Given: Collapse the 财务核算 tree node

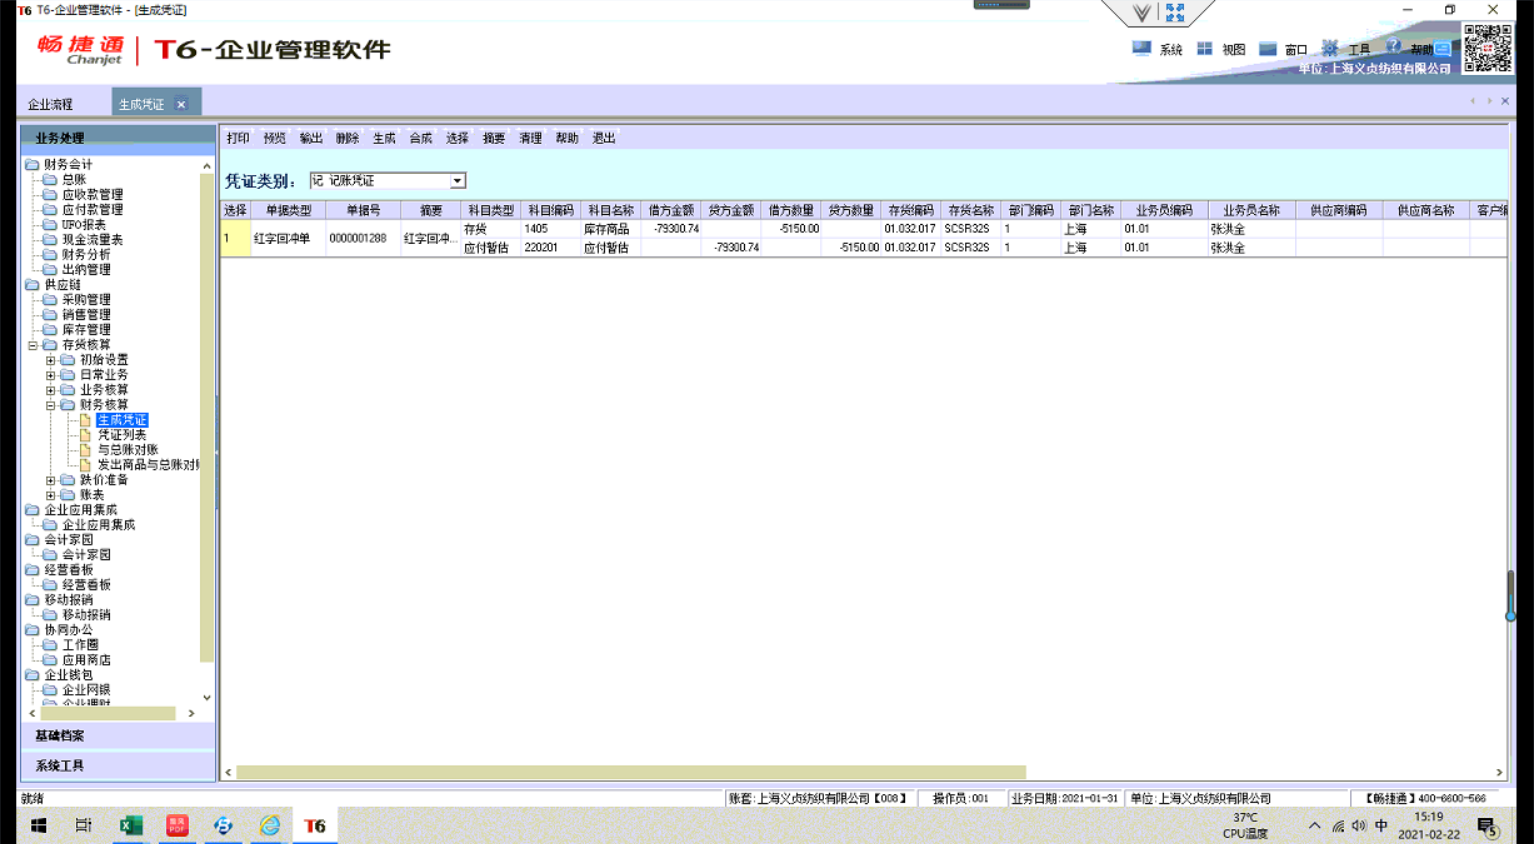Looking at the screenshot, I should click(x=51, y=405).
